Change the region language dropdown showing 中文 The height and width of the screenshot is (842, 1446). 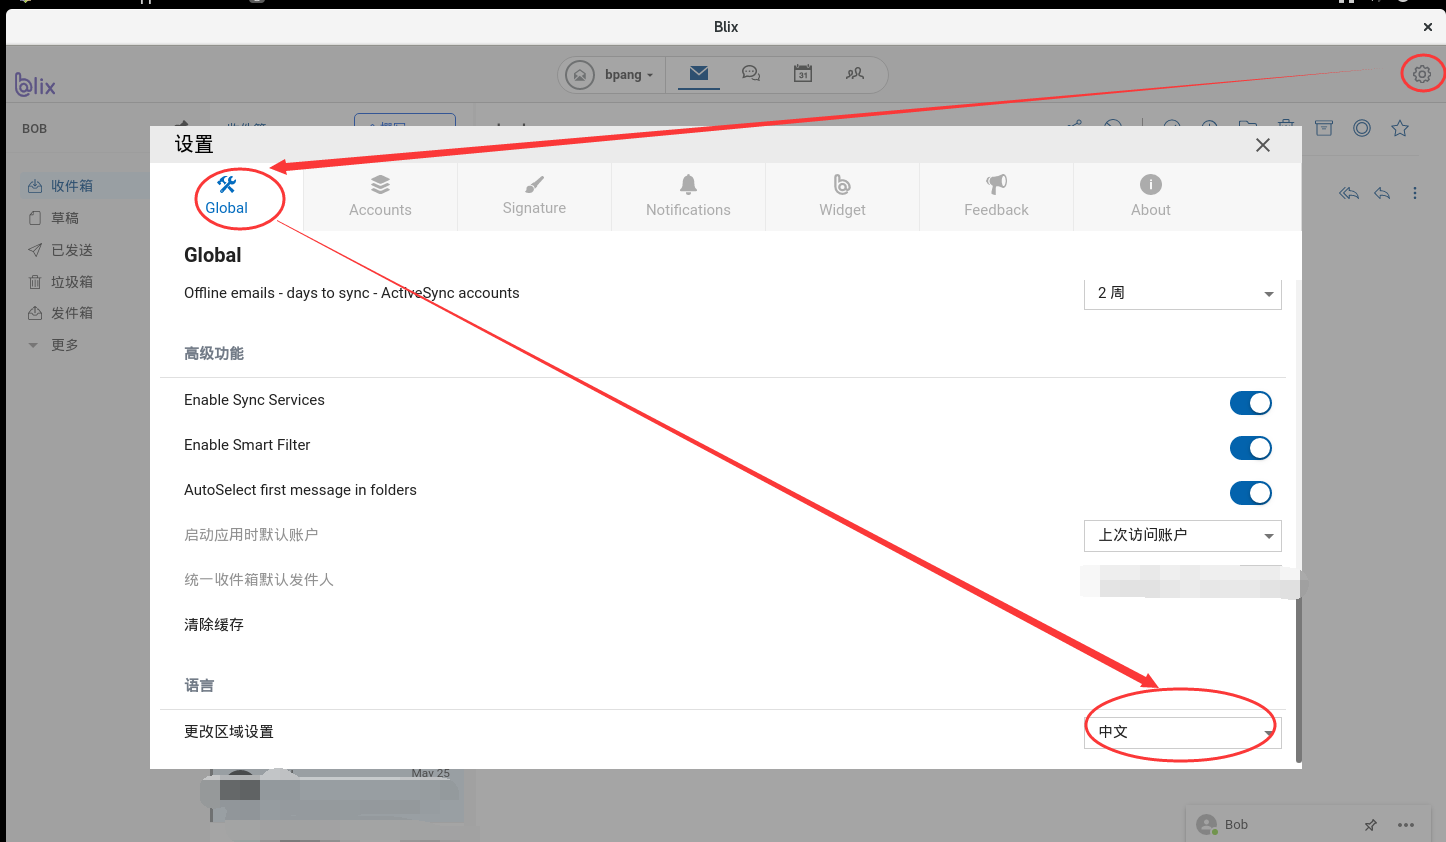tap(1182, 731)
